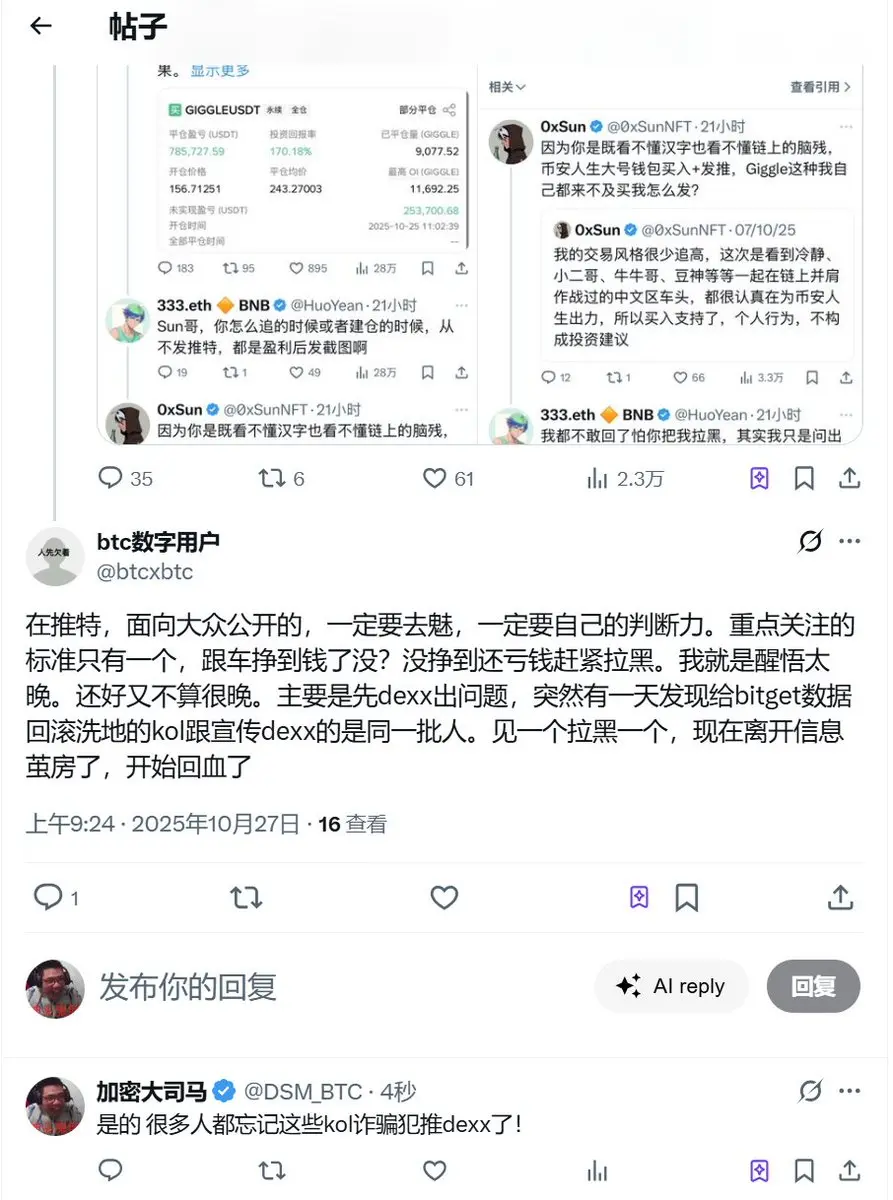Image resolution: width=893 pixels, height=1200 pixels.
Task: Click the AI reply button
Action: click(x=671, y=986)
